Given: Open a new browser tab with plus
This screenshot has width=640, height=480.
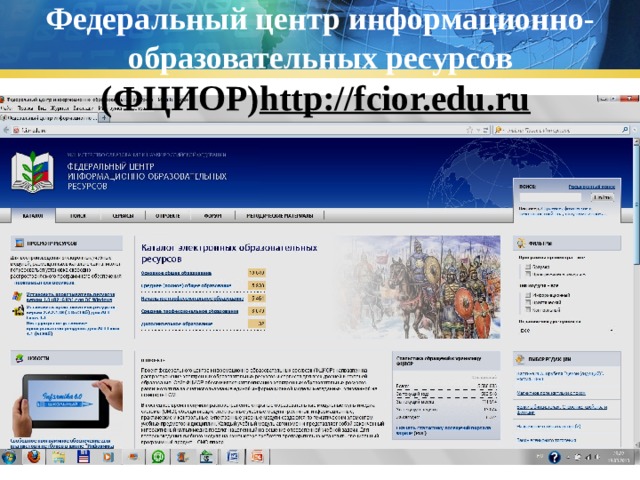Looking at the screenshot, I should coord(104,118).
